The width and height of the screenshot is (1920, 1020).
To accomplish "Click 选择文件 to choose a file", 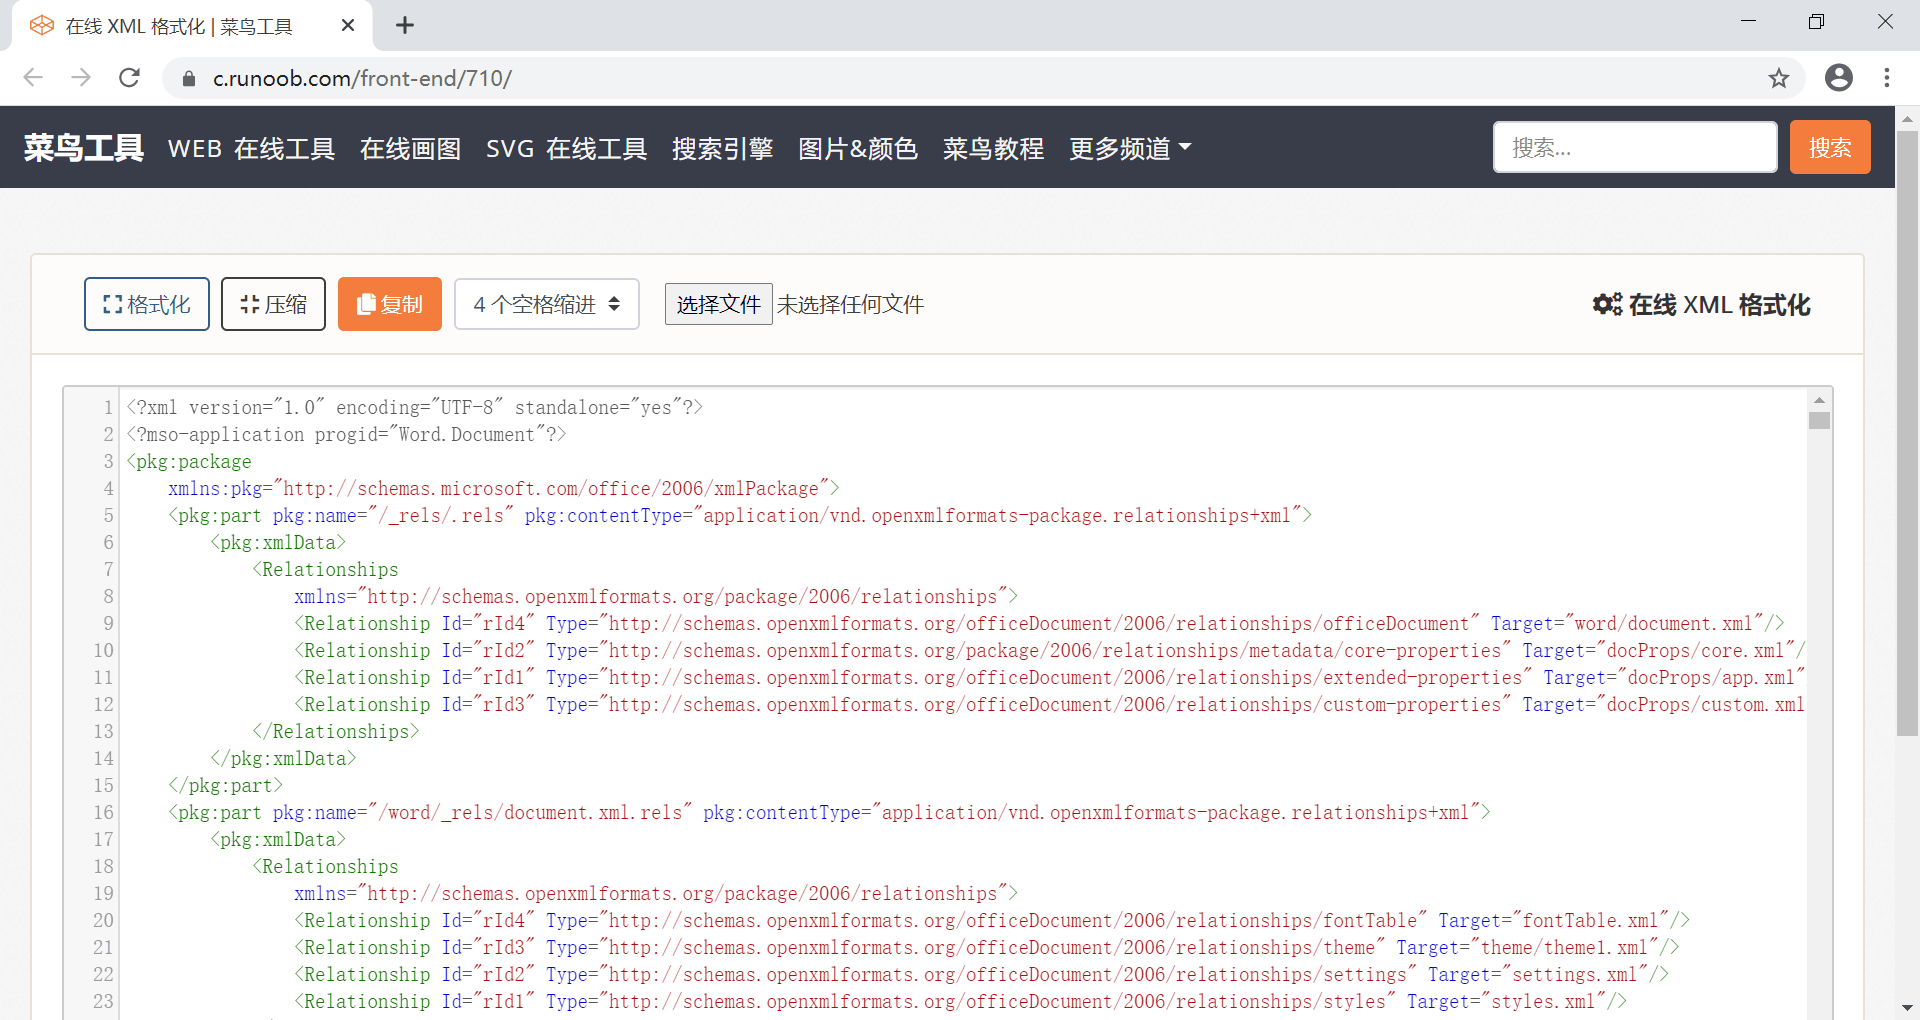I will pyautogui.click(x=718, y=304).
